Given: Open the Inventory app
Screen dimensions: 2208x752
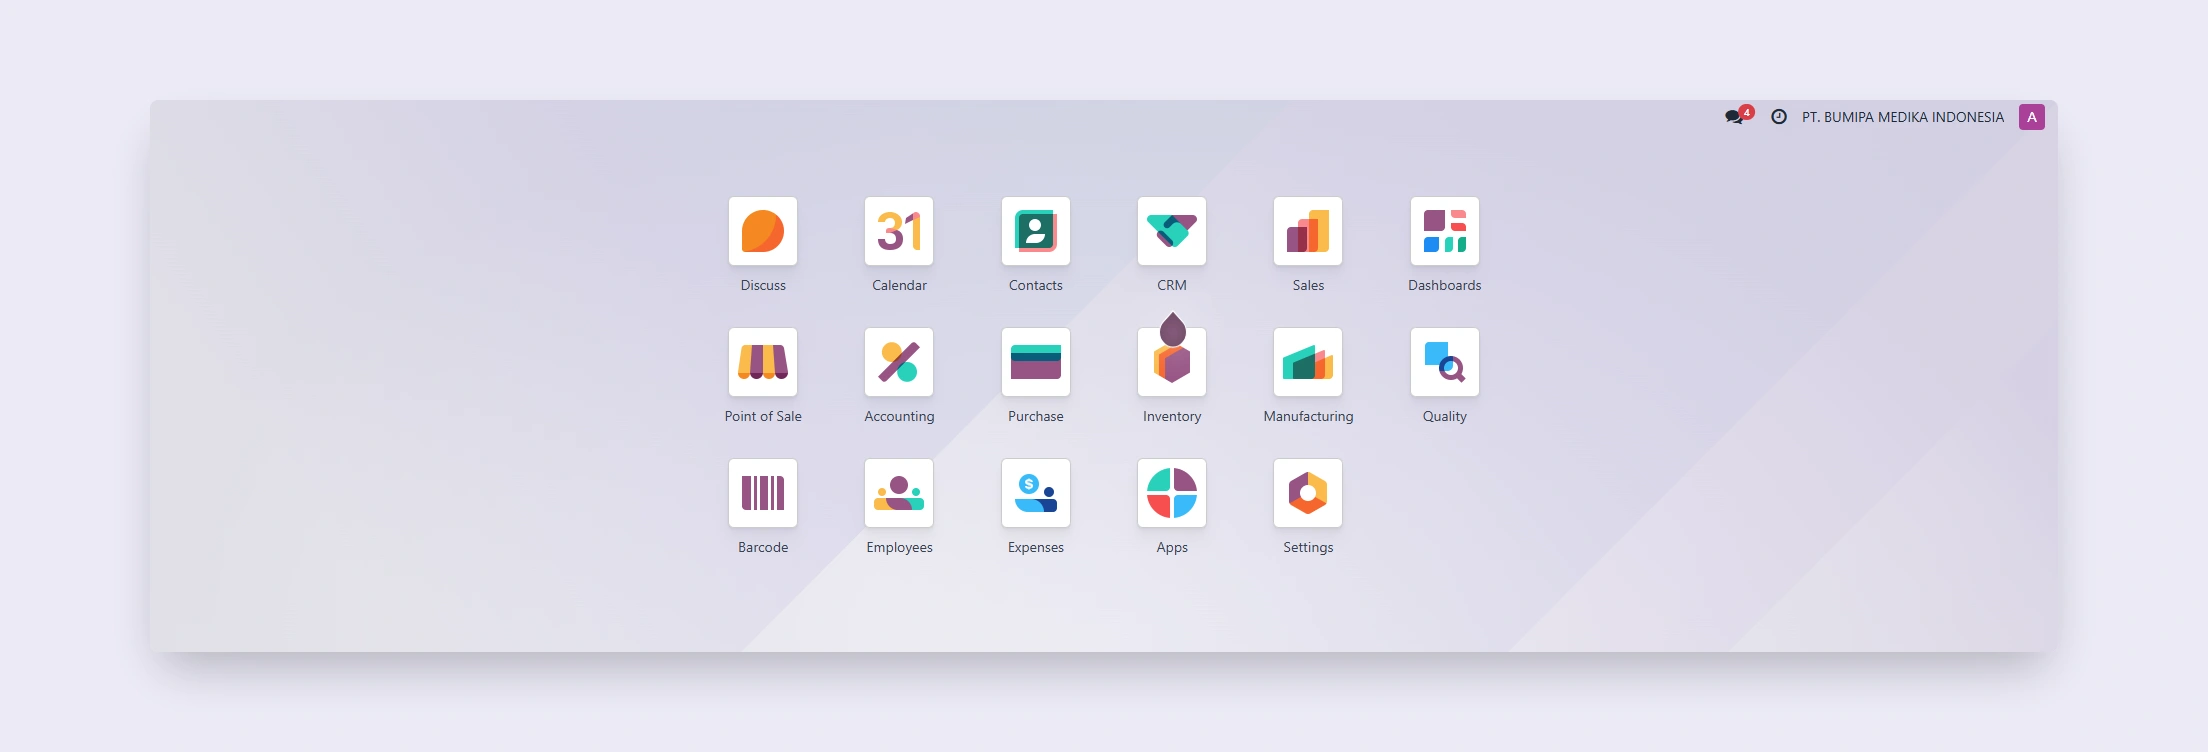Looking at the screenshot, I should [x=1172, y=362].
